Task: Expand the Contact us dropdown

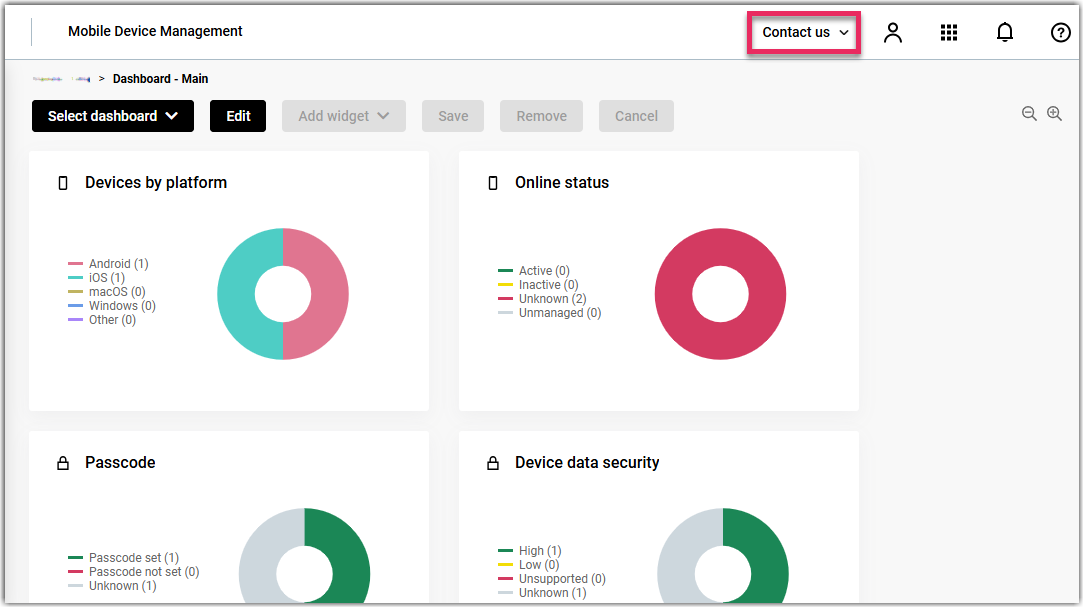Action: (804, 33)
